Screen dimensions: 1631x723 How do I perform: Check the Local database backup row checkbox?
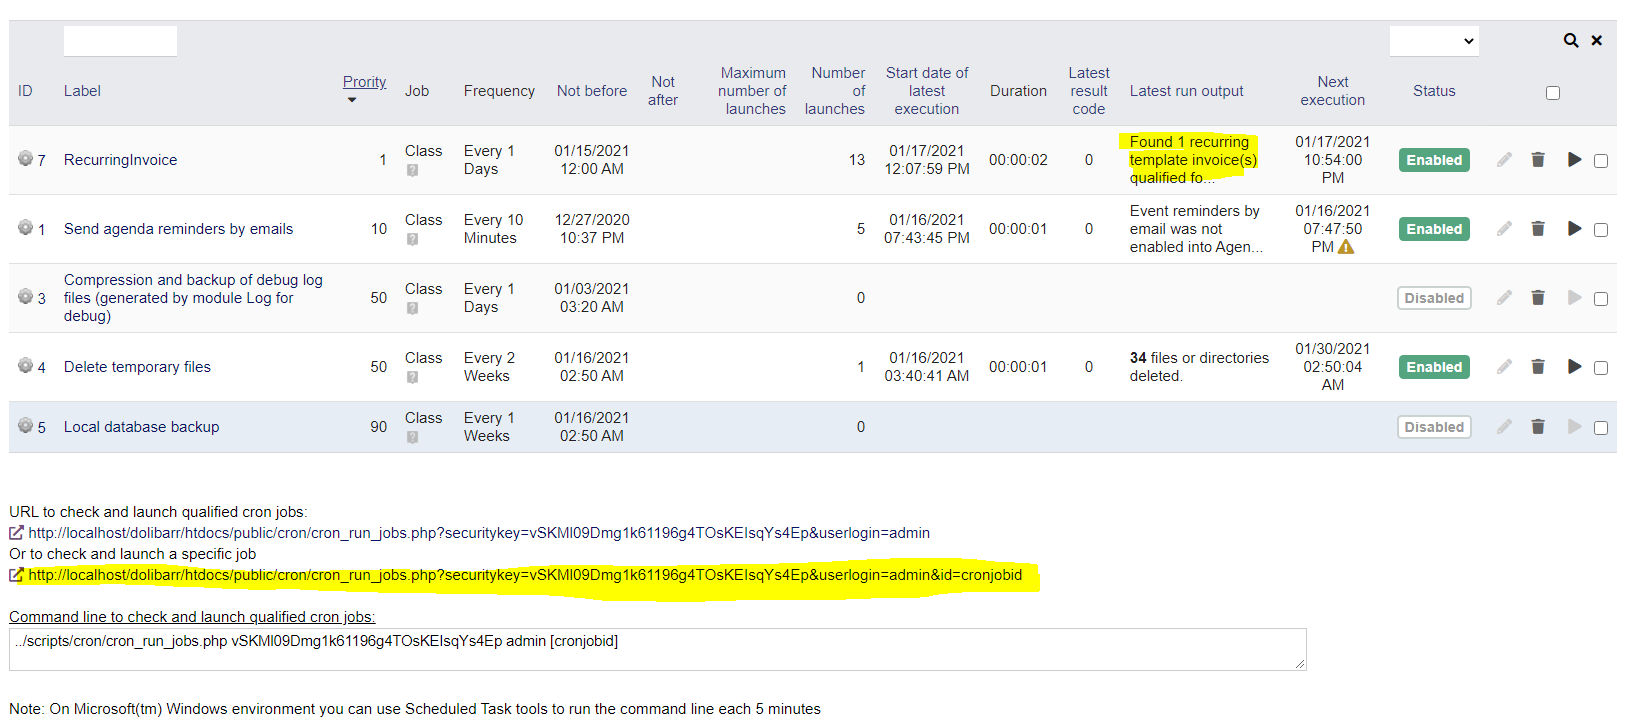click(x=1601, y=428)
